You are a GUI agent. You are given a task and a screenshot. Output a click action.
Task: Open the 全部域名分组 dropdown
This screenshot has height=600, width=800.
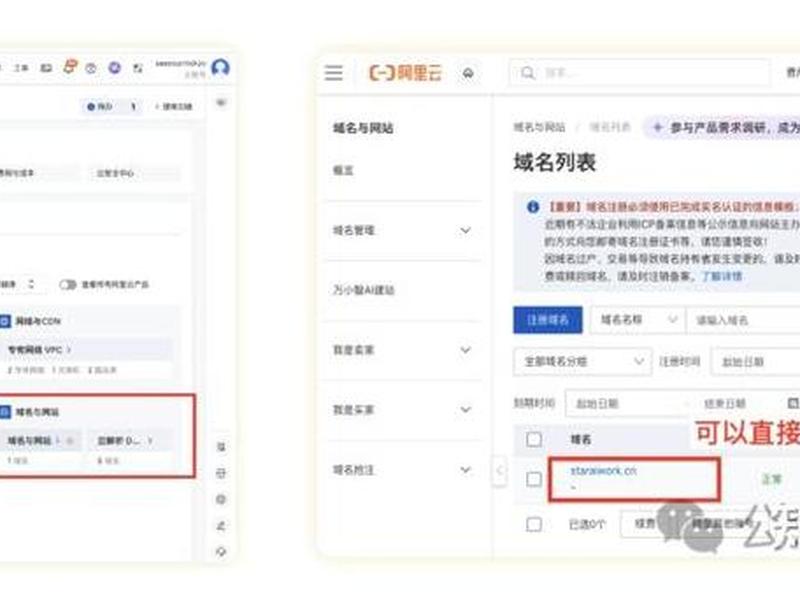coord(583,362)
